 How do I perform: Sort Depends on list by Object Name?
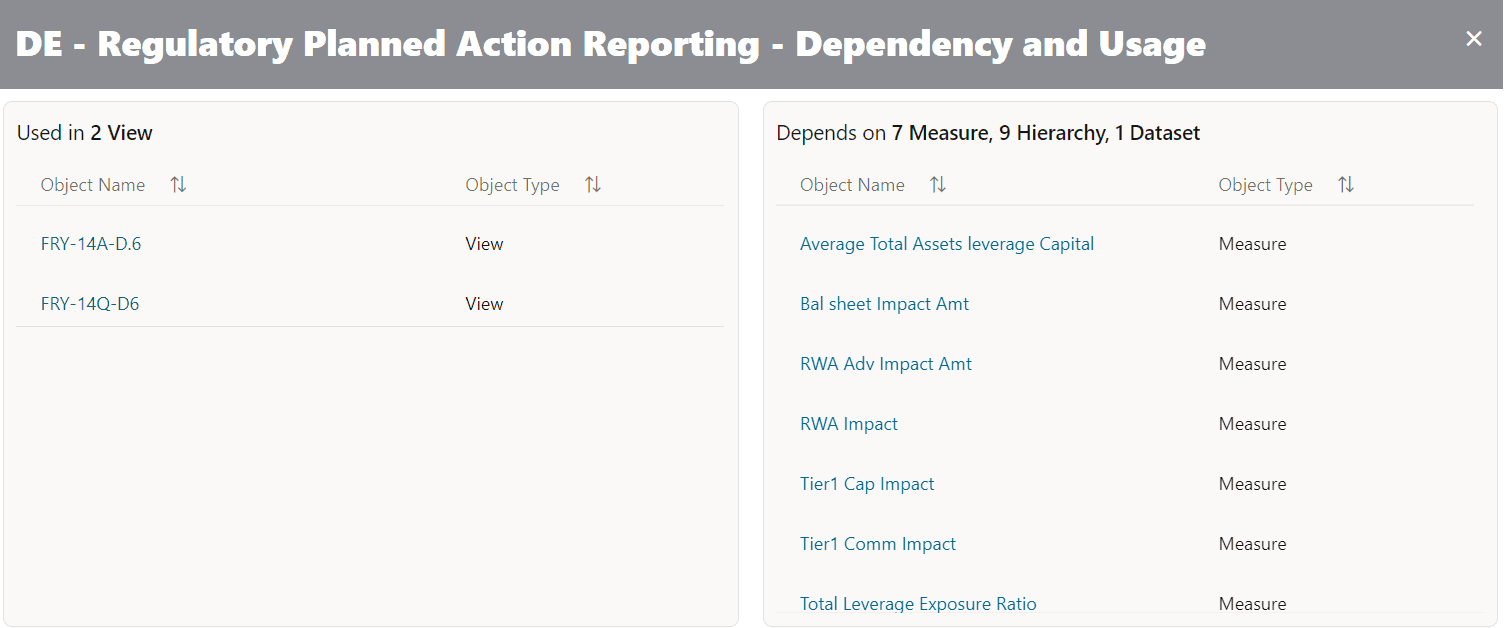pos(937,185)
